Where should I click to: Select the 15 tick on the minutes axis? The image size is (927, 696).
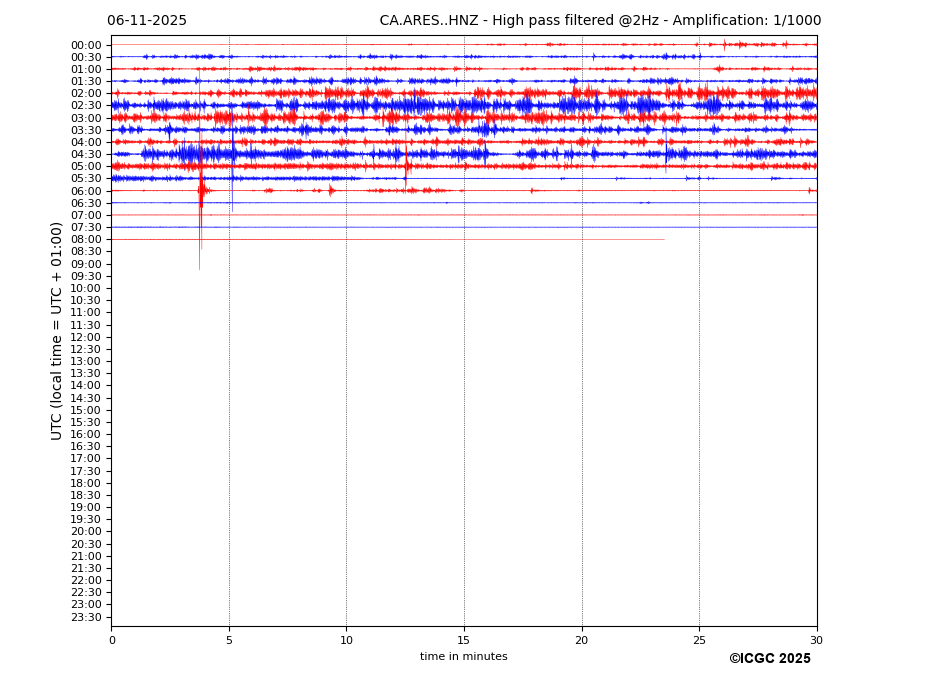point(464,640)
